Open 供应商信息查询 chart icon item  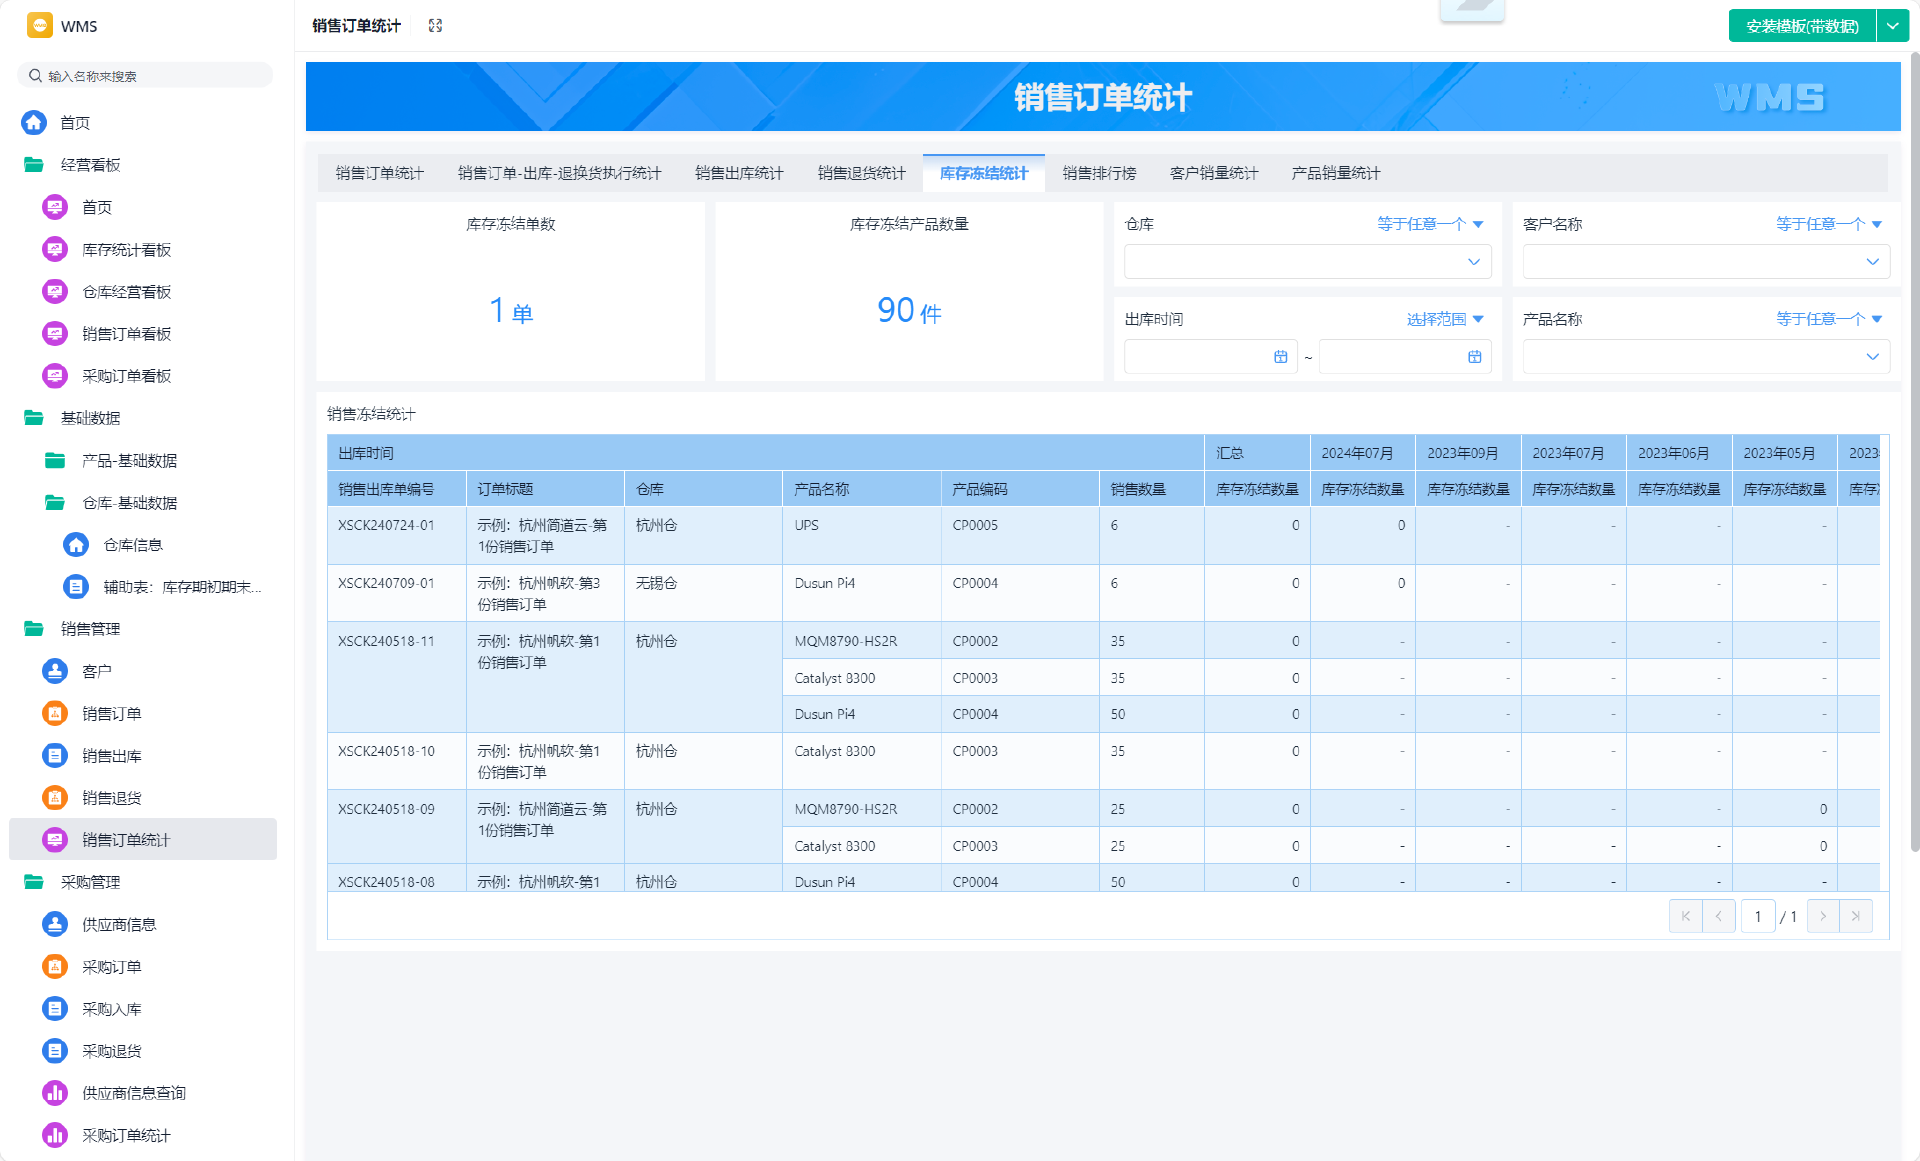55,1093
